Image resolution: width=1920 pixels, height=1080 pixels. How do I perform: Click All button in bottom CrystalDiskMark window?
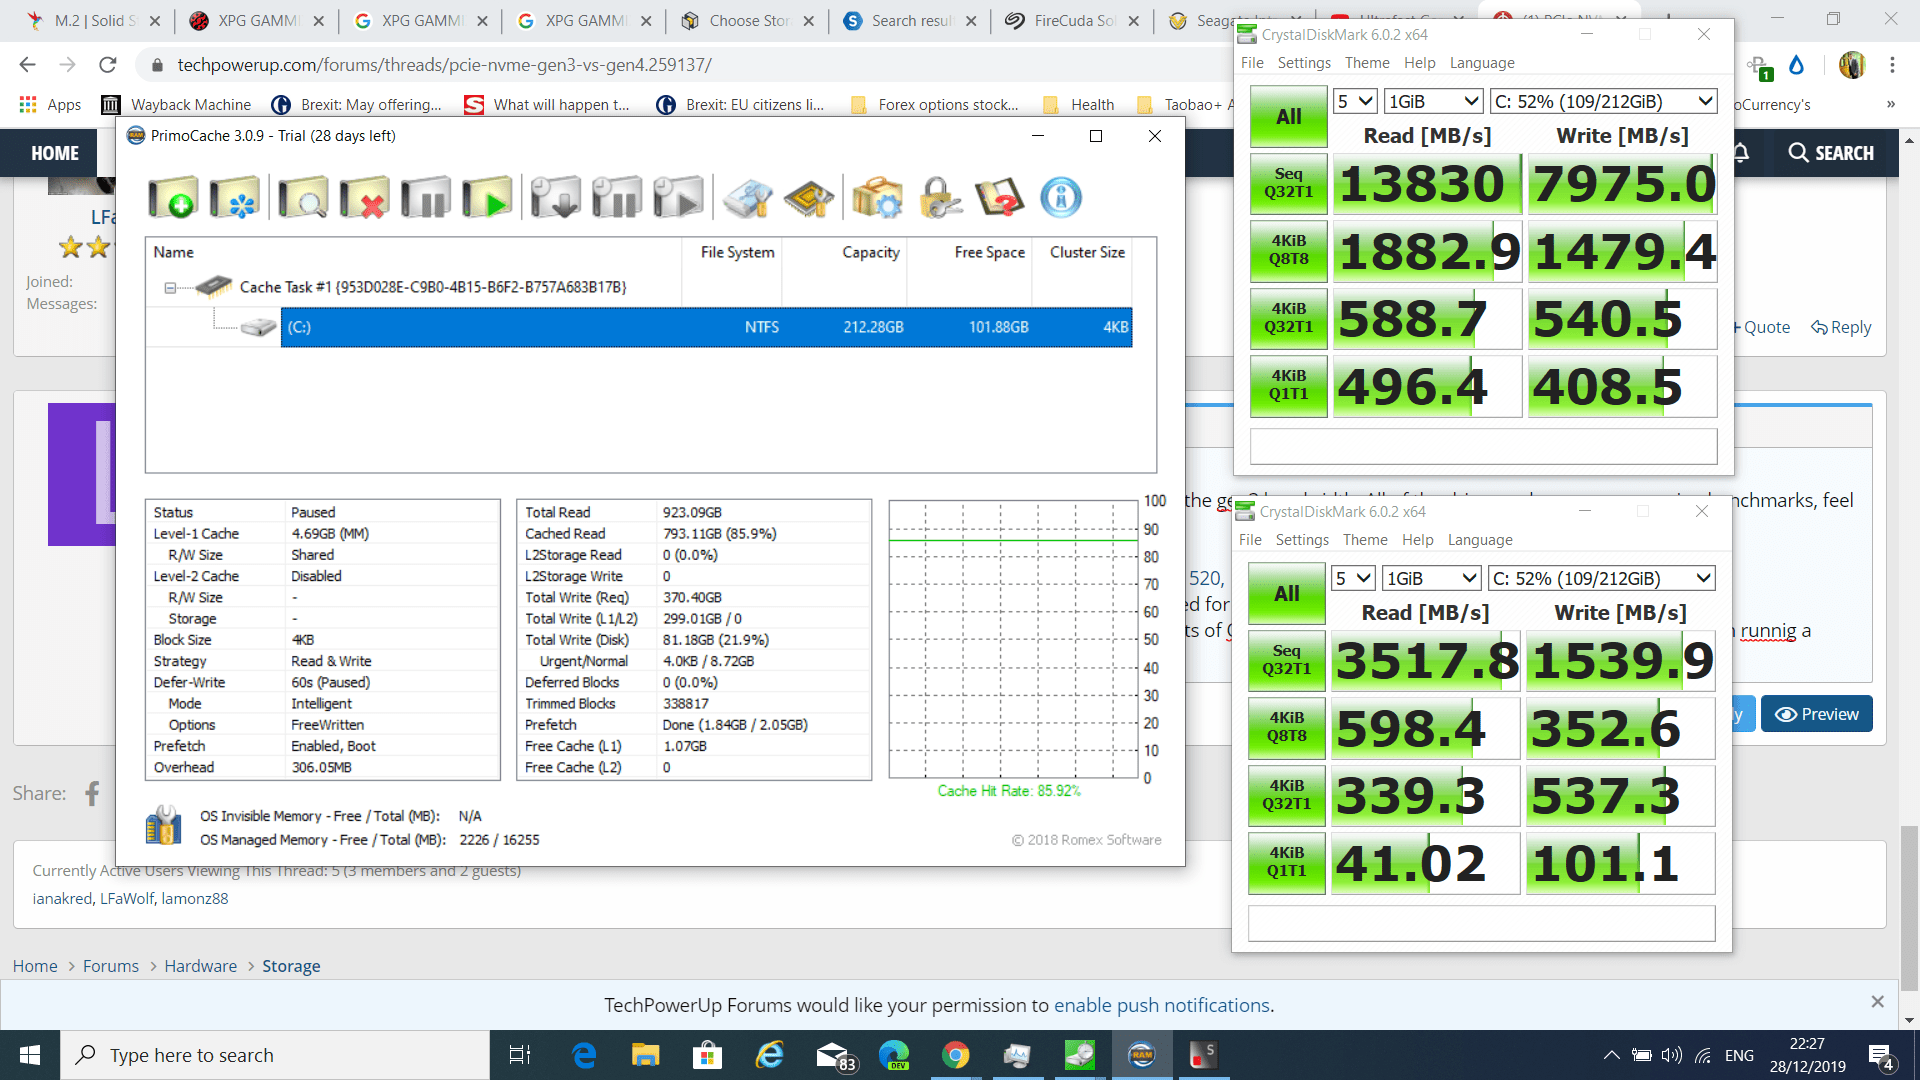[1287, 594]
